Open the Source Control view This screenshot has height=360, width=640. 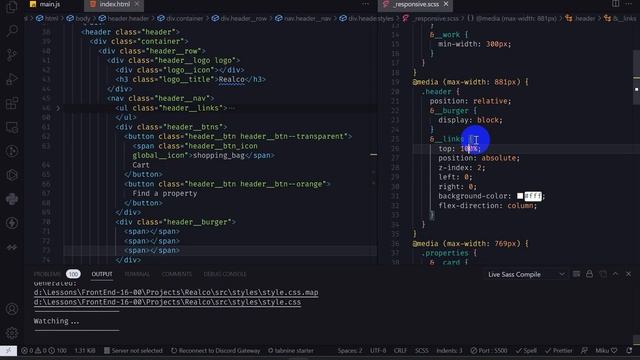click(12, 55)
